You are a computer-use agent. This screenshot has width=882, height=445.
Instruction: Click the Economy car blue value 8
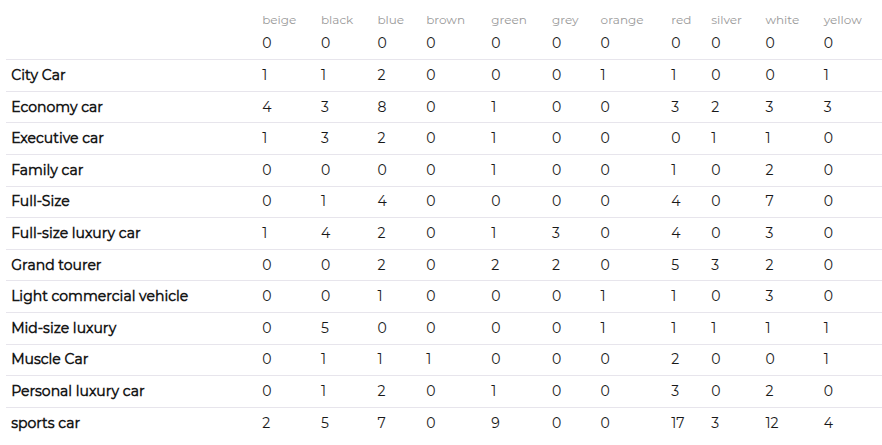pos(382,107)
